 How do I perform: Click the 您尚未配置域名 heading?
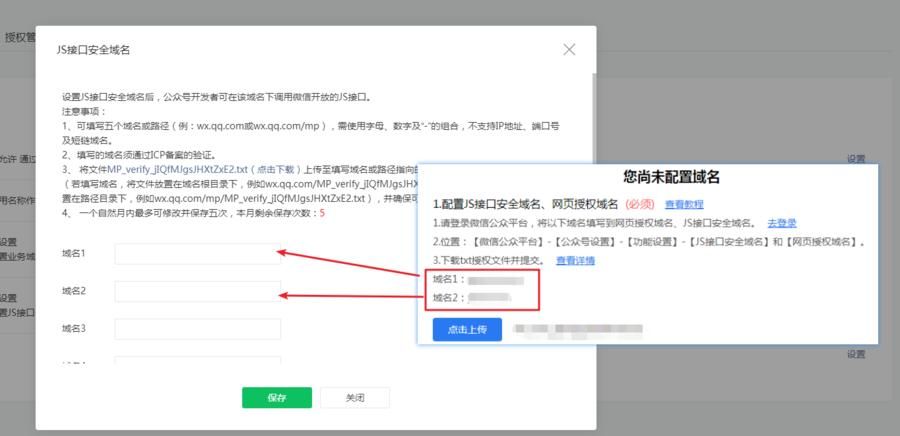(x=671, y=177)
